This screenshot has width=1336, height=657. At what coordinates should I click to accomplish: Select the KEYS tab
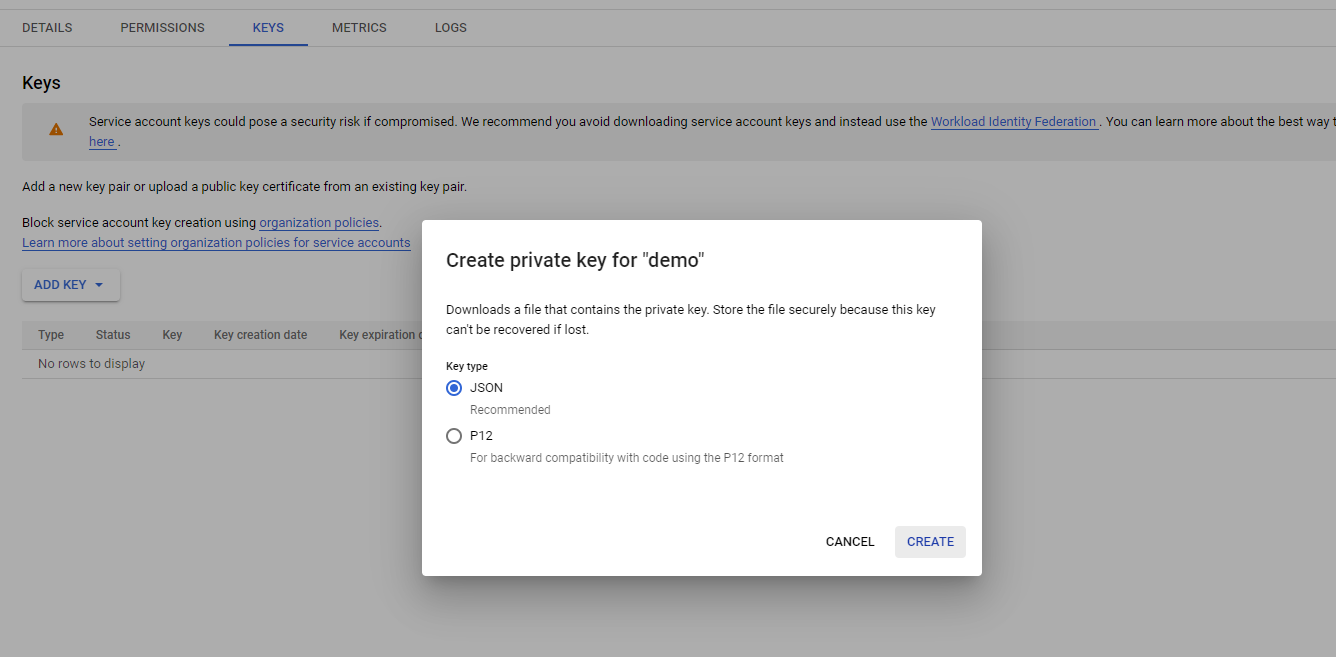(268, 28)
